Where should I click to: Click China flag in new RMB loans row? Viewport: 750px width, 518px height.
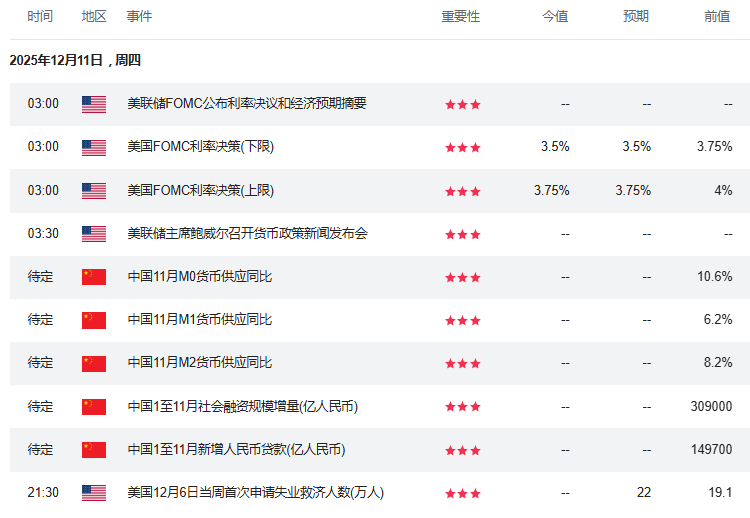tap(94, 450)
